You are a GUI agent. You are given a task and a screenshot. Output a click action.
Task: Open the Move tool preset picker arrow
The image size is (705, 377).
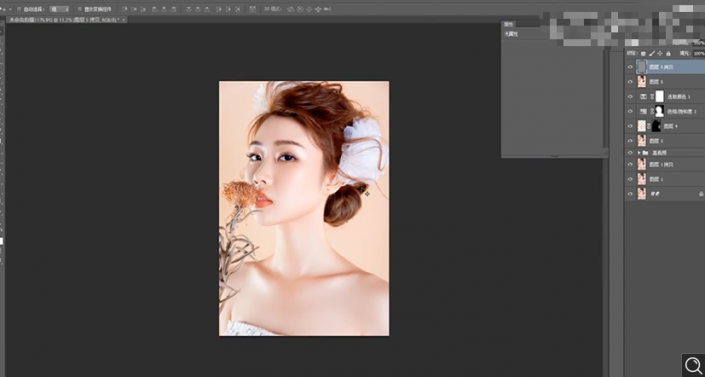tap(10, 9)
